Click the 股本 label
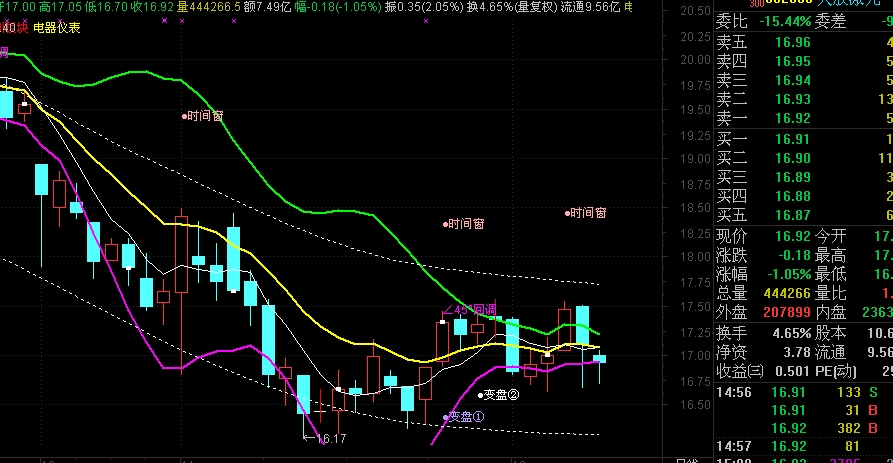Image resolution: width=893 pixels, height=463 pixels. click(830, 333)
